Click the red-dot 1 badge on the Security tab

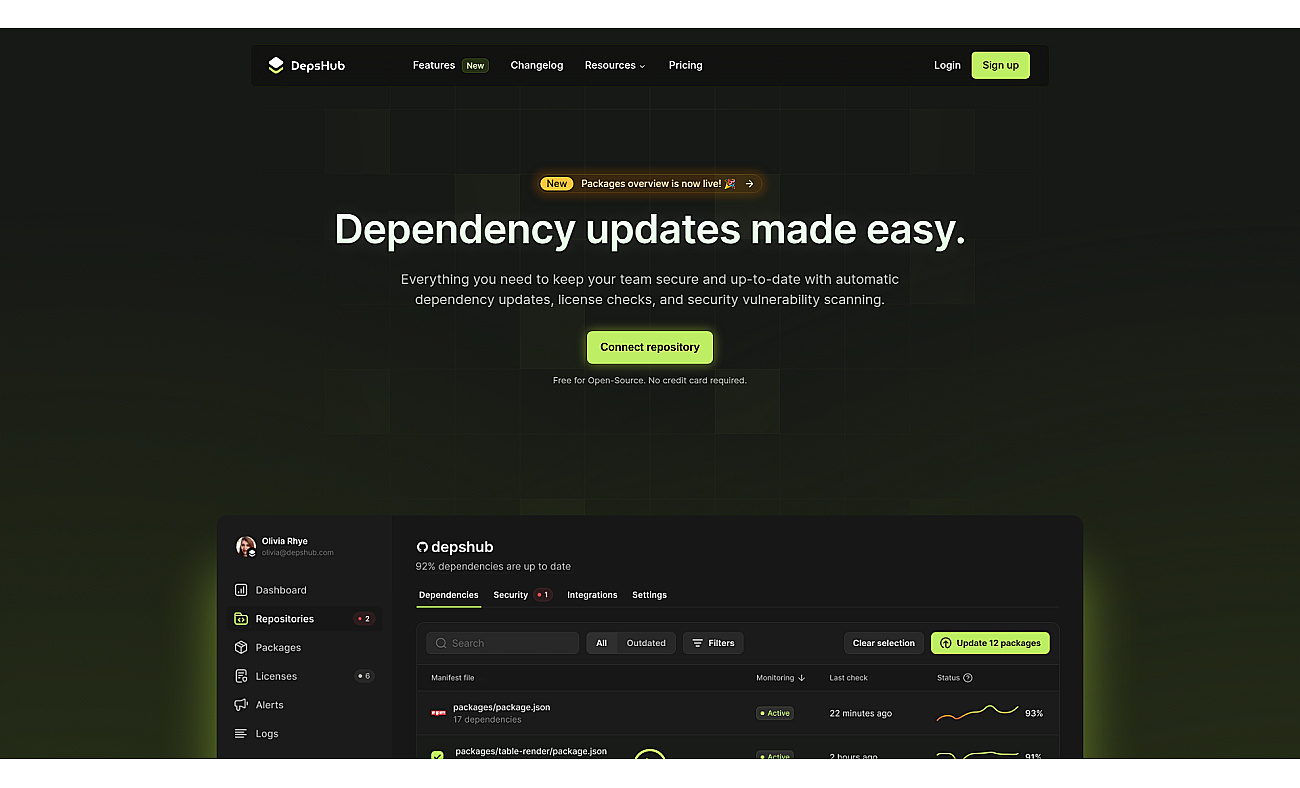542,595
